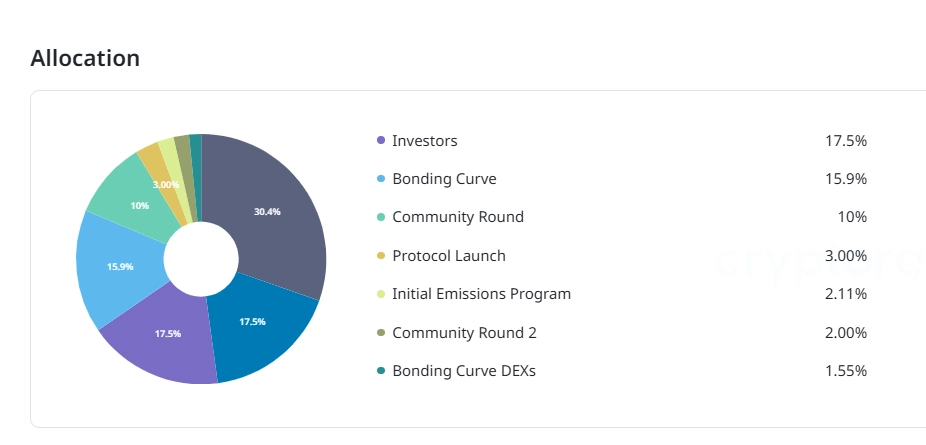Select the Initial Emissions Program legend label
926x445 pixels.
pyautogui.click(x=481, y=294)
